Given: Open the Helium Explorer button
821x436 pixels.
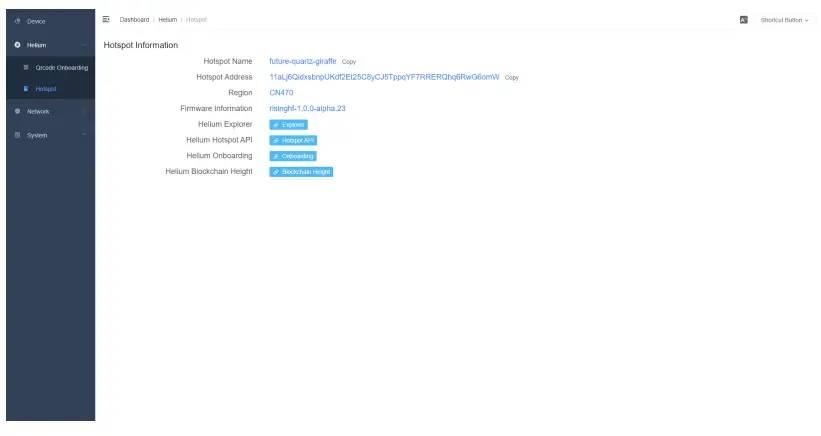Looking at the screenshot, I should coord(289,125).
